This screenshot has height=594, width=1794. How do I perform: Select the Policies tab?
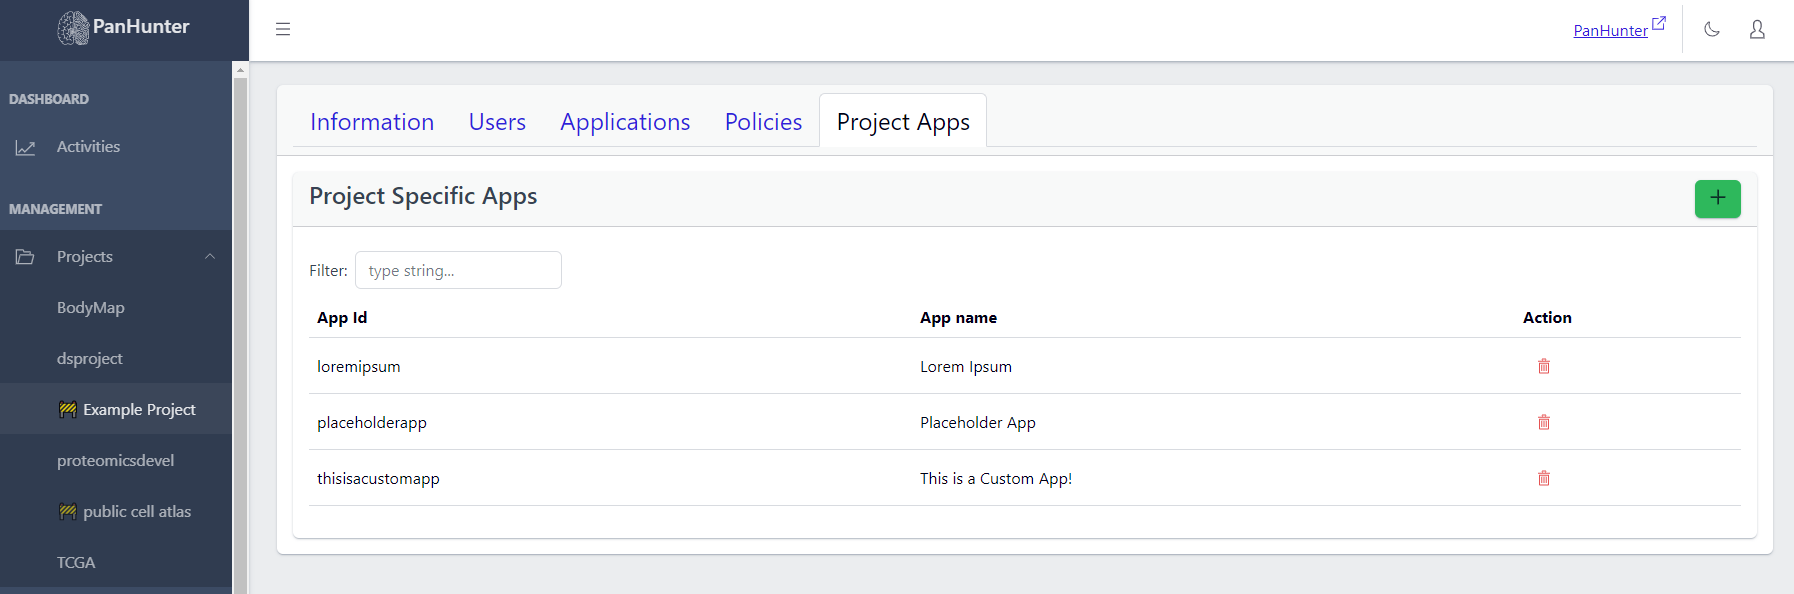763,122
